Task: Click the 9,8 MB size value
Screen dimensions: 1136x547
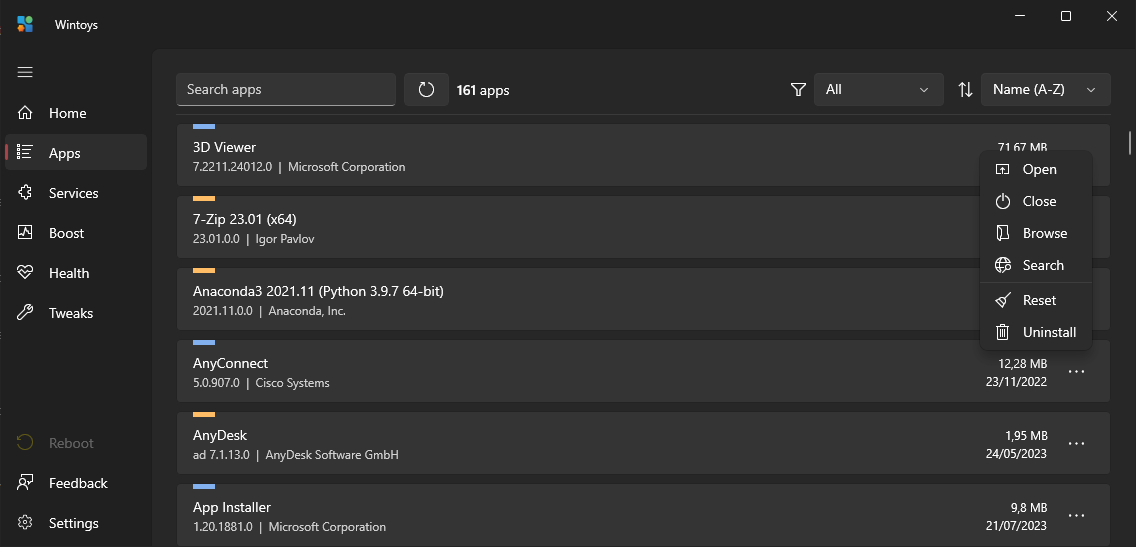Action: point(1029,507)
